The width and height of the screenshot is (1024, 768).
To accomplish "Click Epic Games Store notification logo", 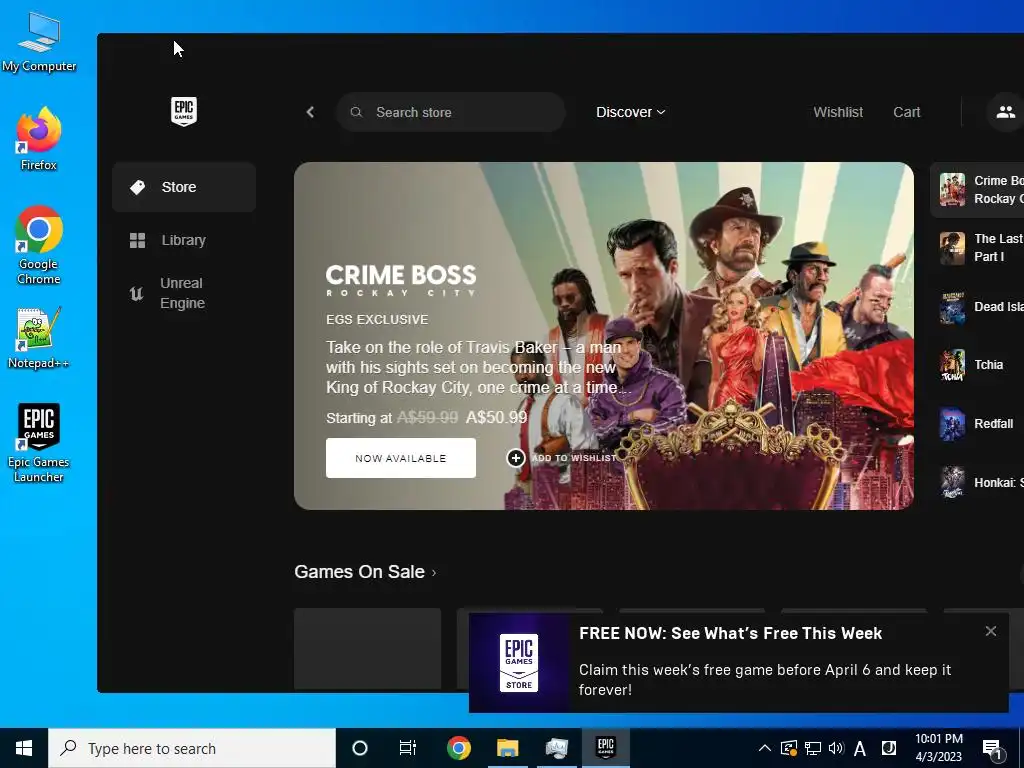I will click(519, 662).
